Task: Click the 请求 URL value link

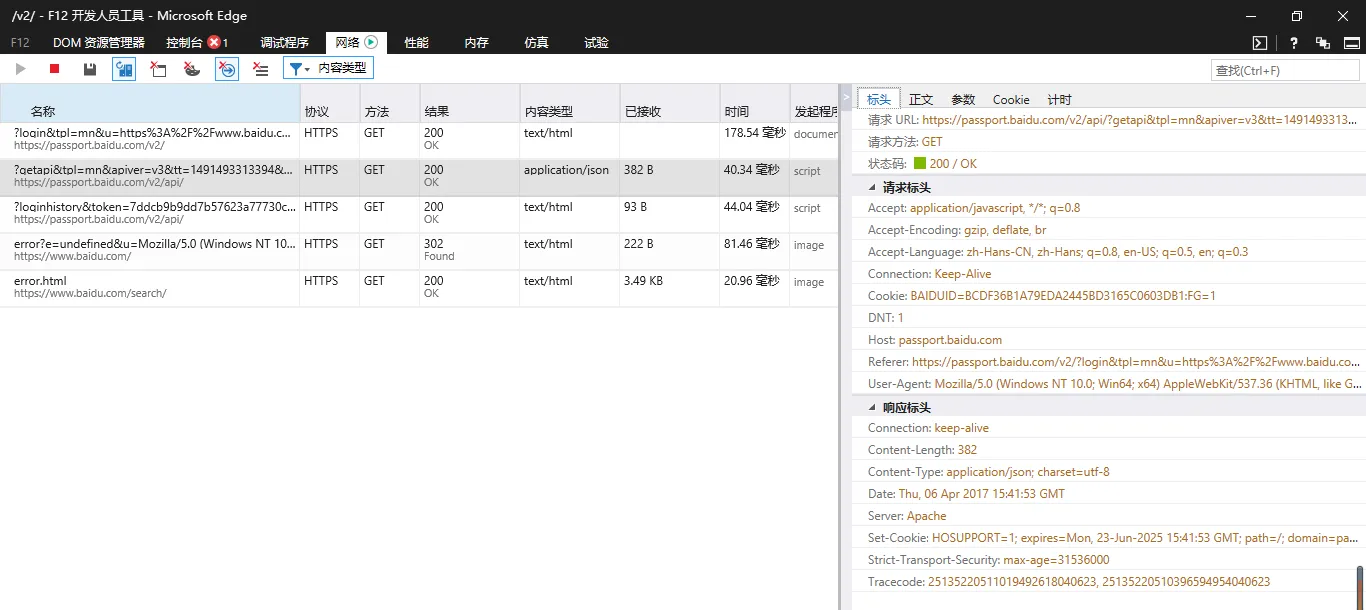Action: click(1141, 120)
